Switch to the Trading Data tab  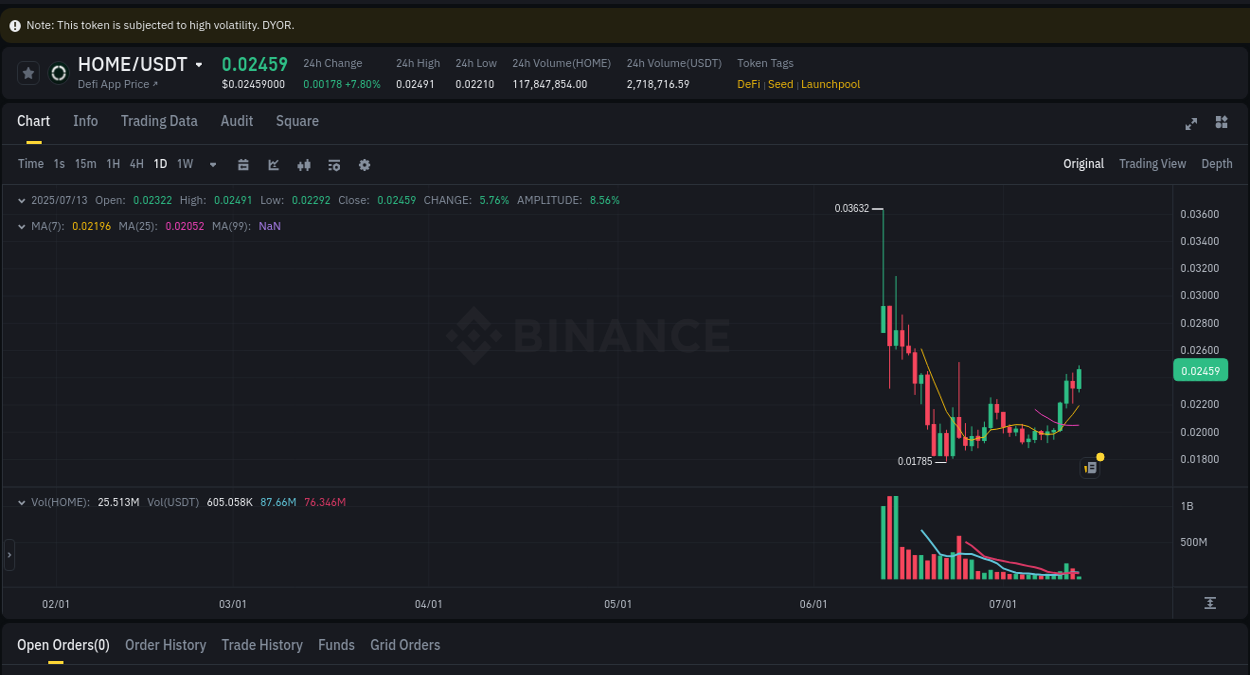pos(159,121)
